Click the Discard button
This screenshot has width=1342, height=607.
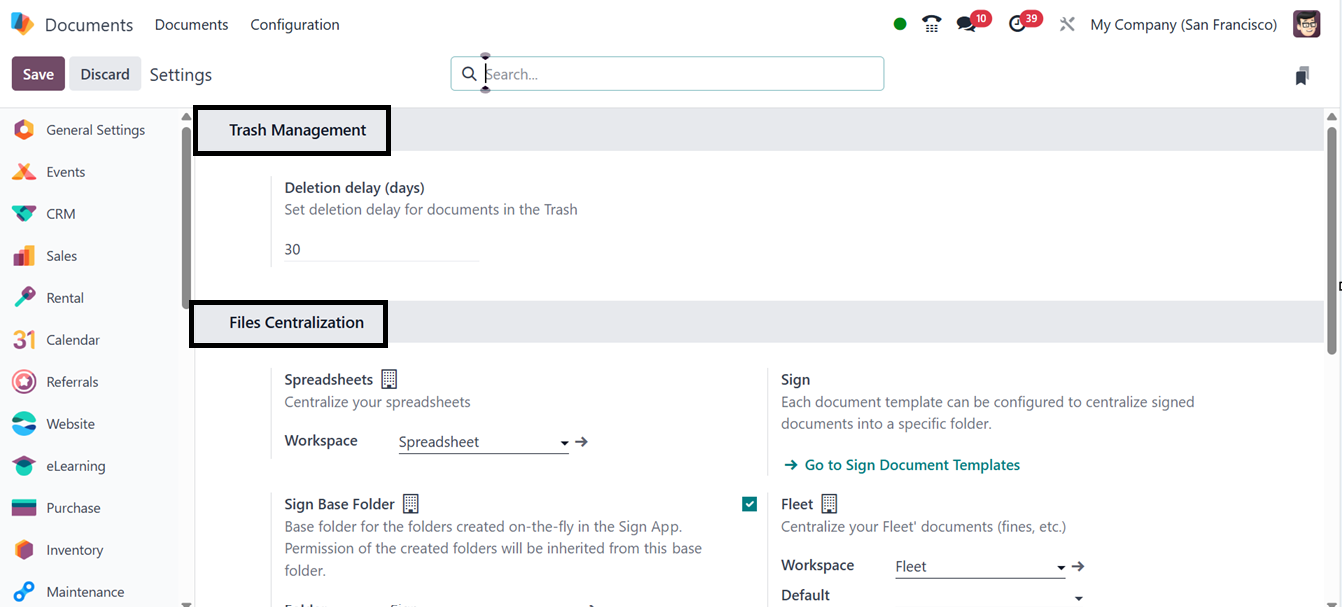105,74
